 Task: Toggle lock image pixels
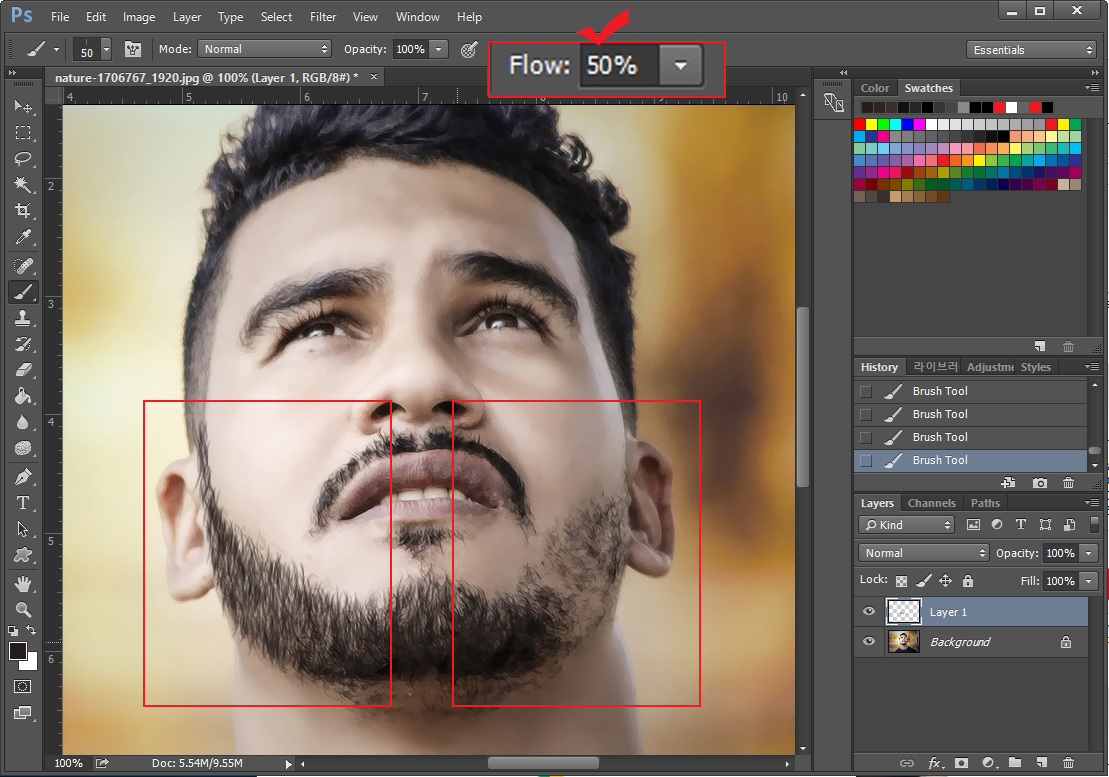(924, 580)
